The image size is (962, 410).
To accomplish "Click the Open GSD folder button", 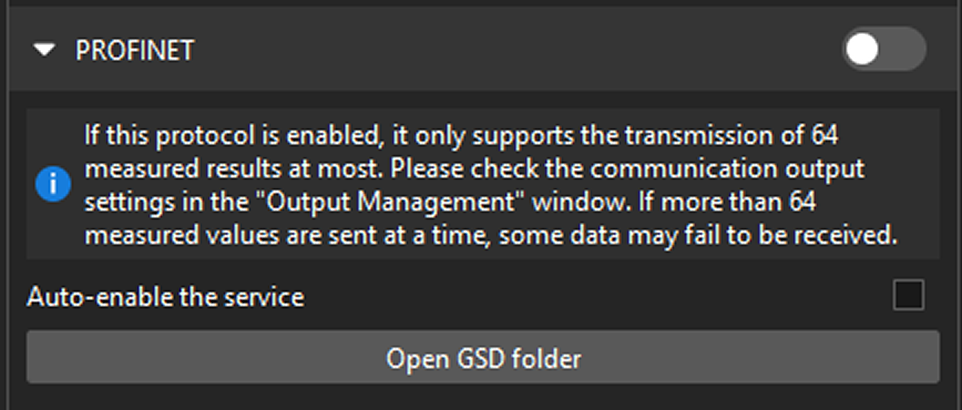I will coord(483,358).
